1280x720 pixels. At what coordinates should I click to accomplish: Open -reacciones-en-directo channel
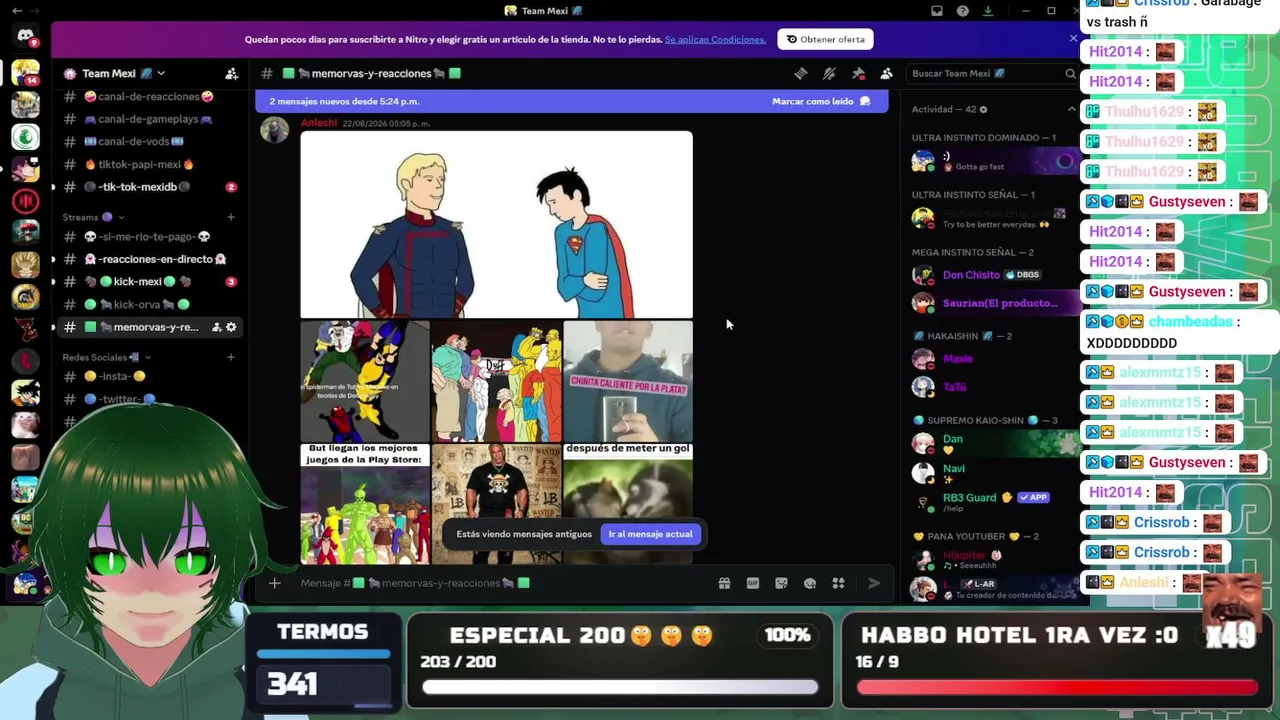click(x=148, y=259)
